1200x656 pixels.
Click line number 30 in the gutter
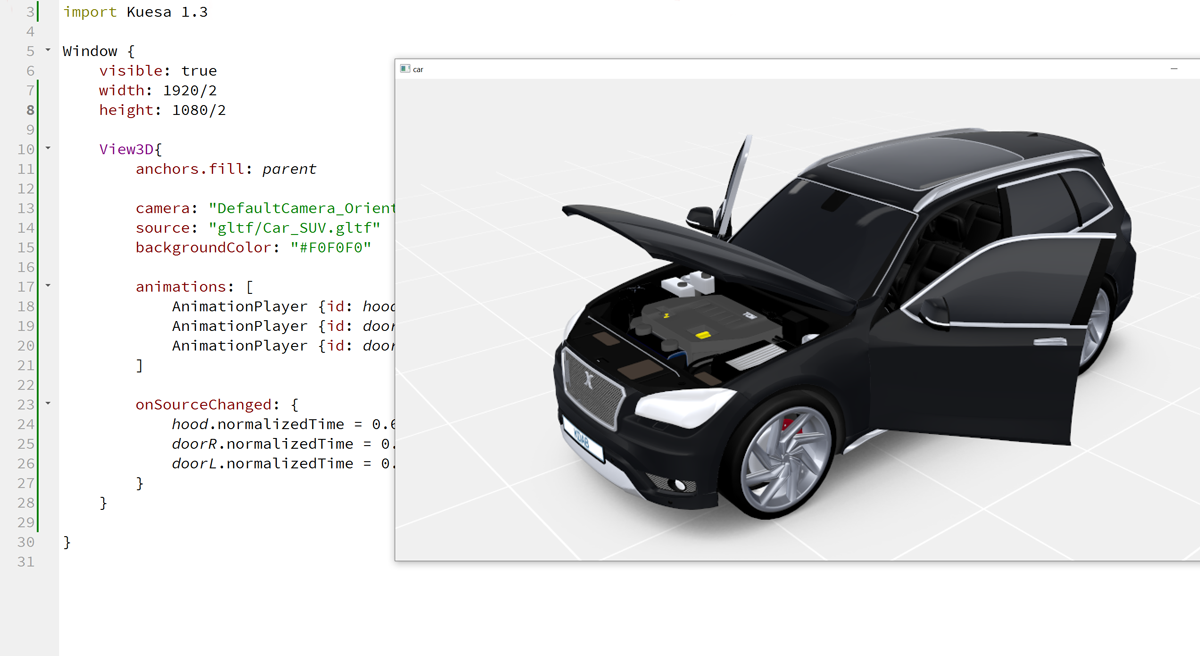tap(26, 542)
